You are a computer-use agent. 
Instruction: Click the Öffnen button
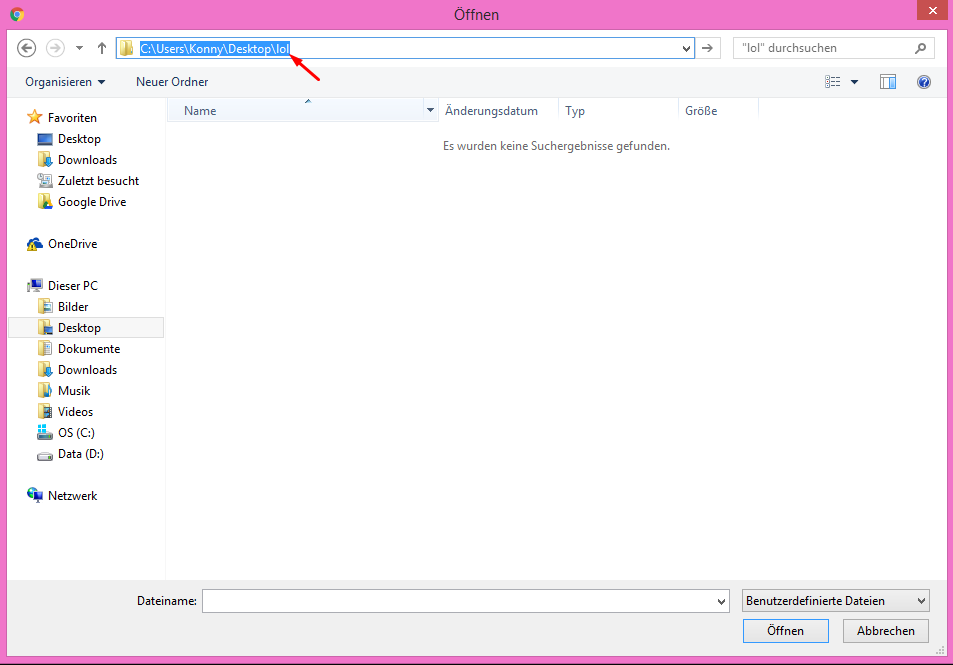785,631
